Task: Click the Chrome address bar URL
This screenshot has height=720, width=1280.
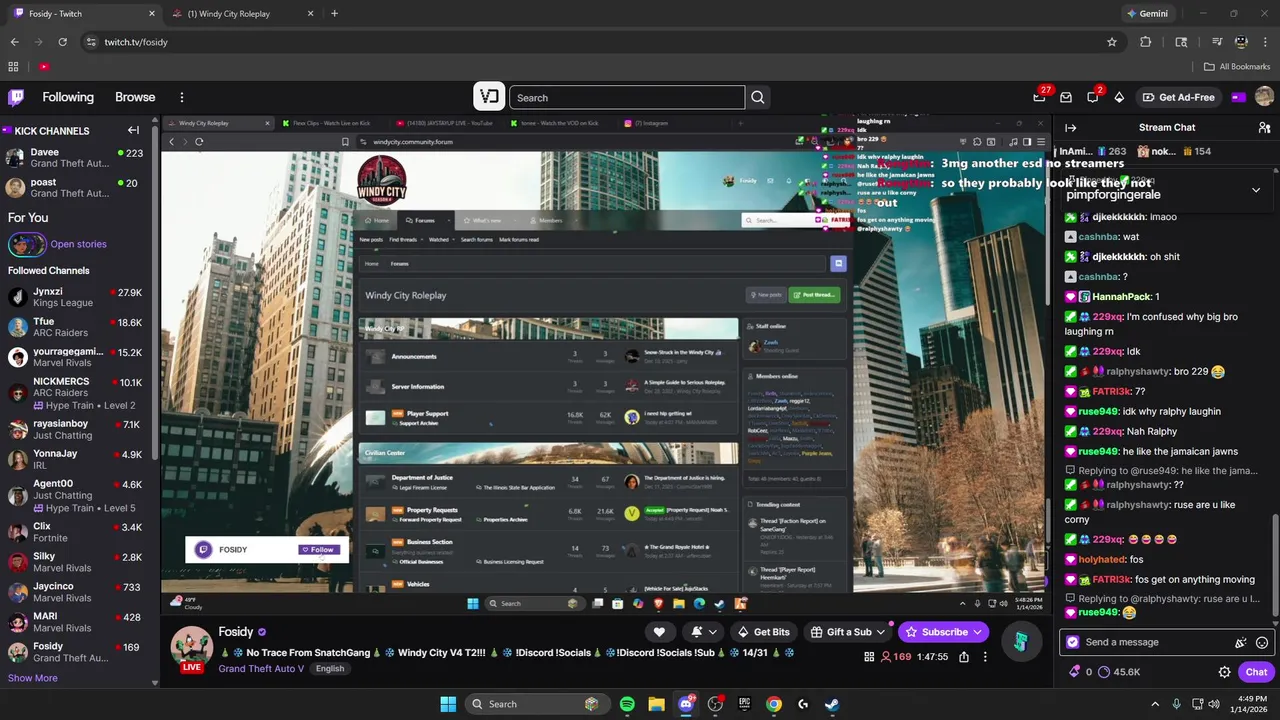Action: [x=136, y=42]
